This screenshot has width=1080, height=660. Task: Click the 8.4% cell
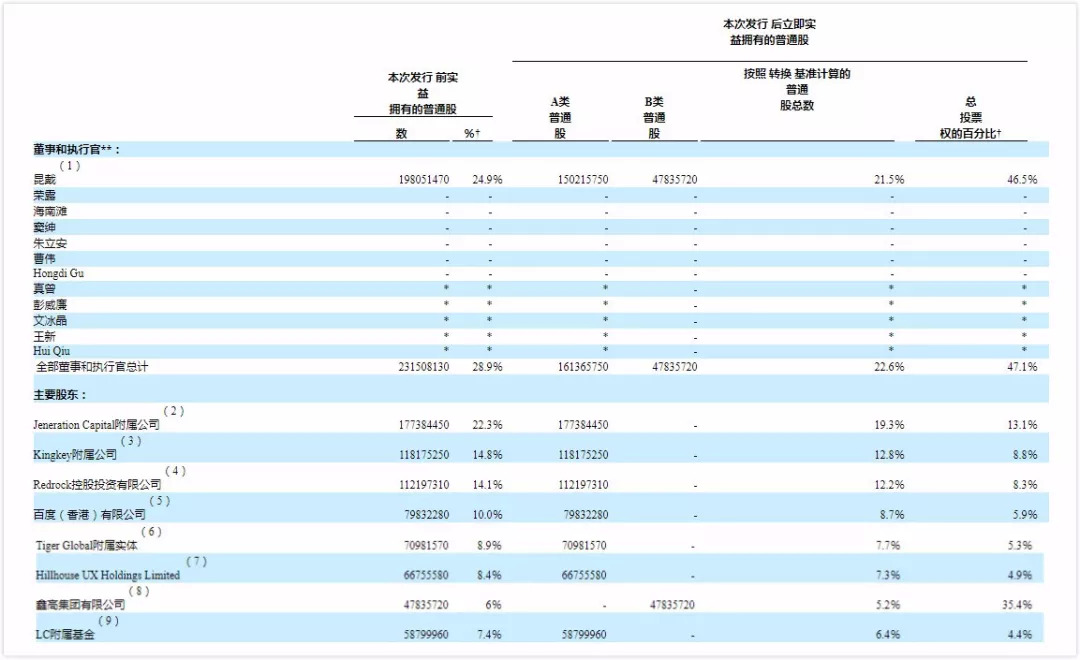tap(489, 575)
